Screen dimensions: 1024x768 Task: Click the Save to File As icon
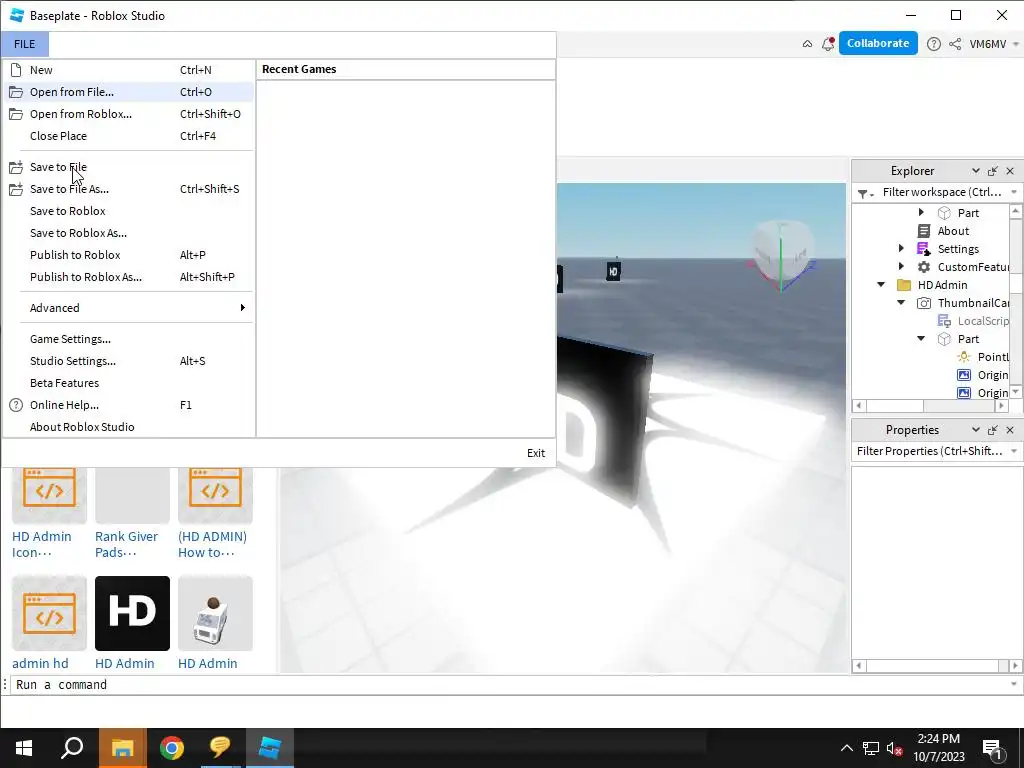click(16, 189)
